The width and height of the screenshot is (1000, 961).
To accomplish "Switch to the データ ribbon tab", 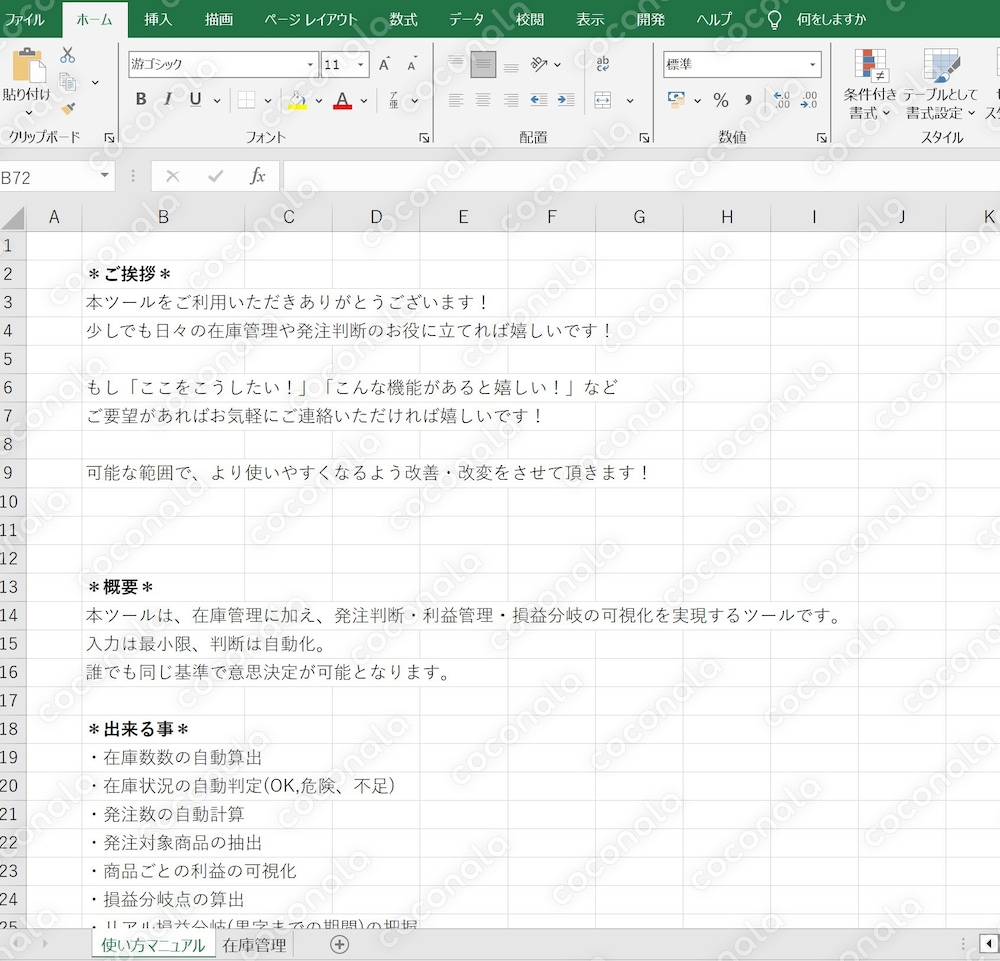I will 466,20.
